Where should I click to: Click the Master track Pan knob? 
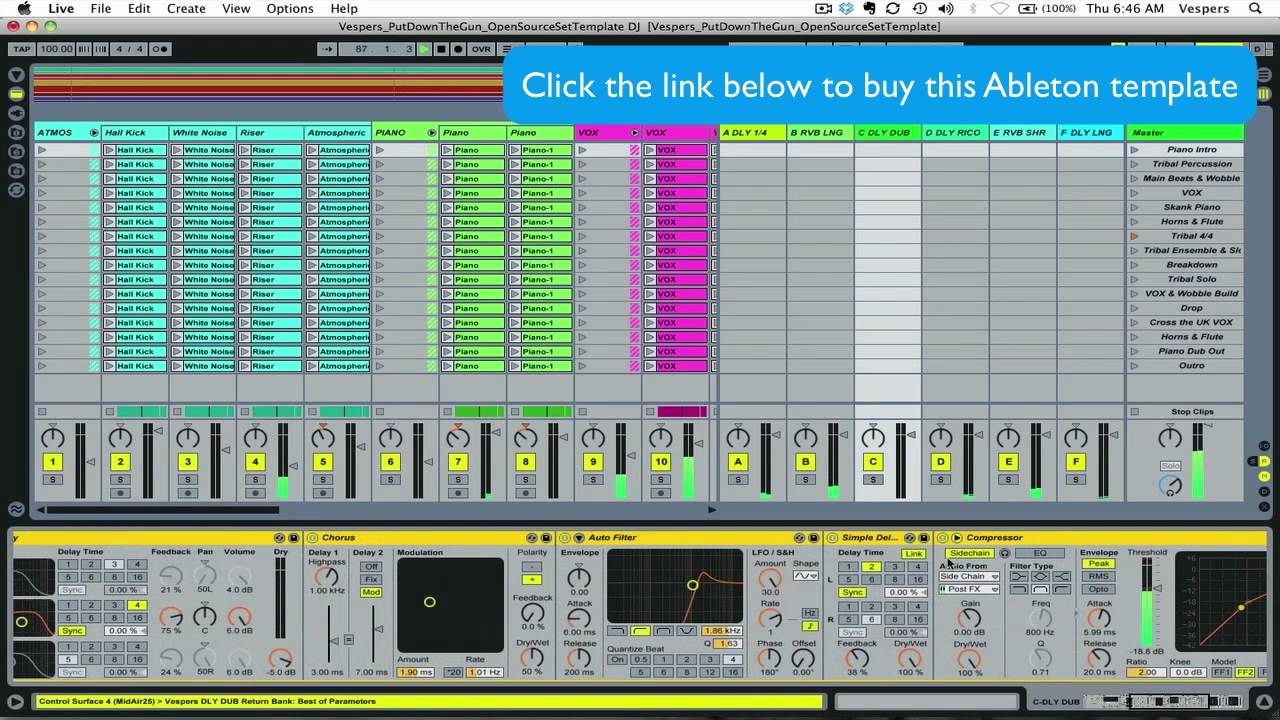[x=1170, y=437]
